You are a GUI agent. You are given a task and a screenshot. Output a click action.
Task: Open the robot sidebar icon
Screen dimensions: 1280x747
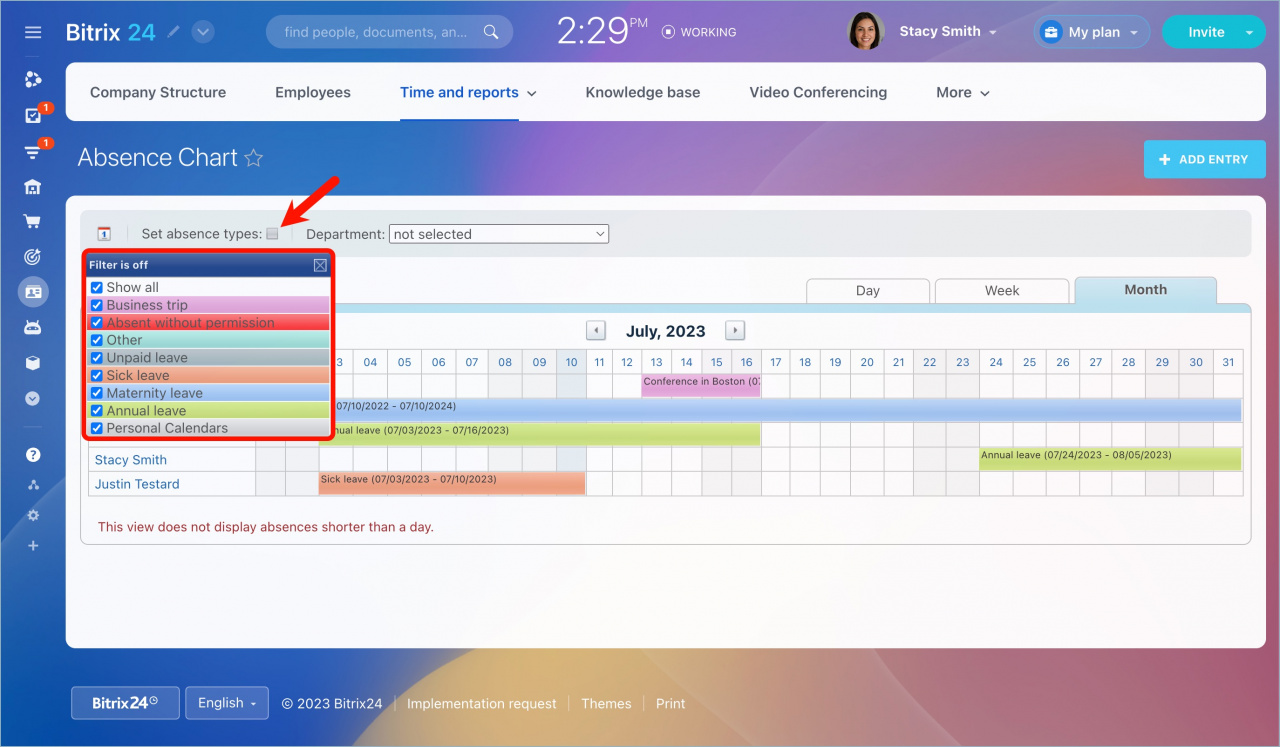point(33,327)
